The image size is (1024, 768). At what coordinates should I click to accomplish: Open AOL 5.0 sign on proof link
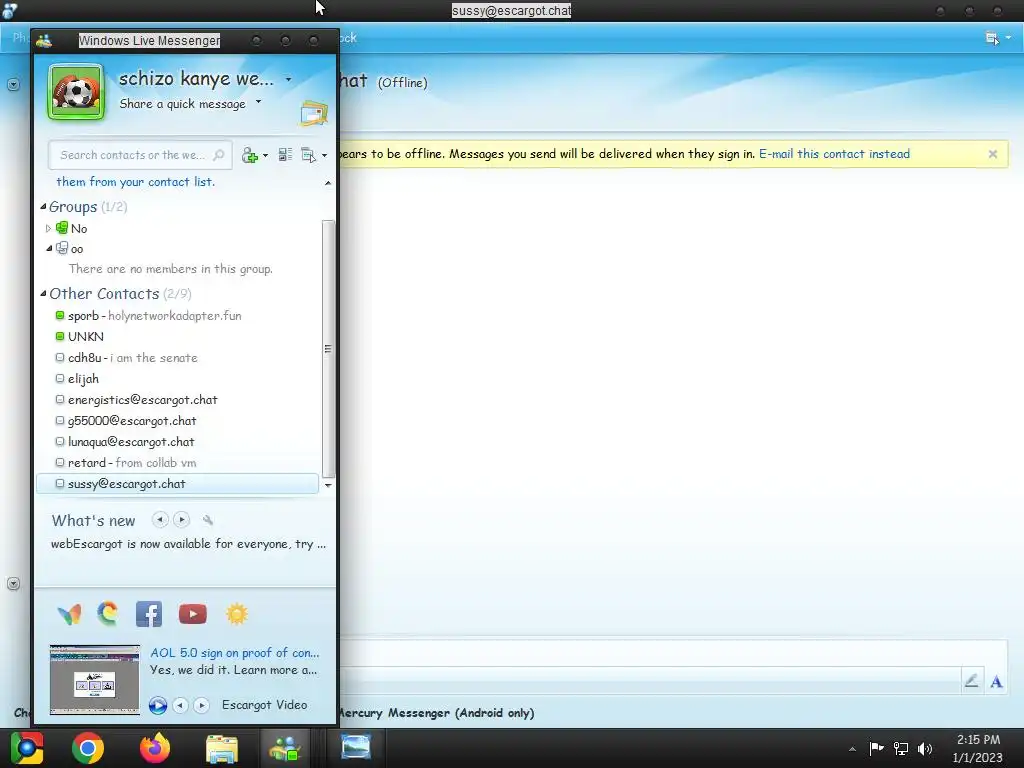tap(234, 653)
